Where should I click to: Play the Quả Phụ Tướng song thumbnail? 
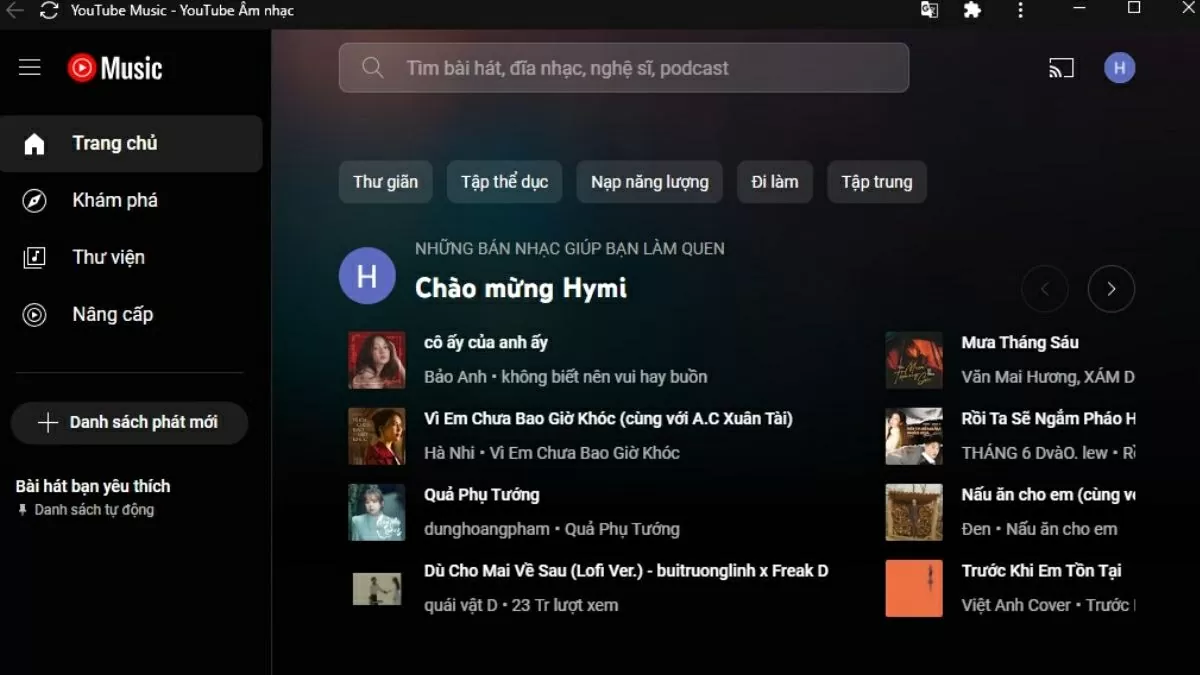pyautogui.click(x=377, y=512)
